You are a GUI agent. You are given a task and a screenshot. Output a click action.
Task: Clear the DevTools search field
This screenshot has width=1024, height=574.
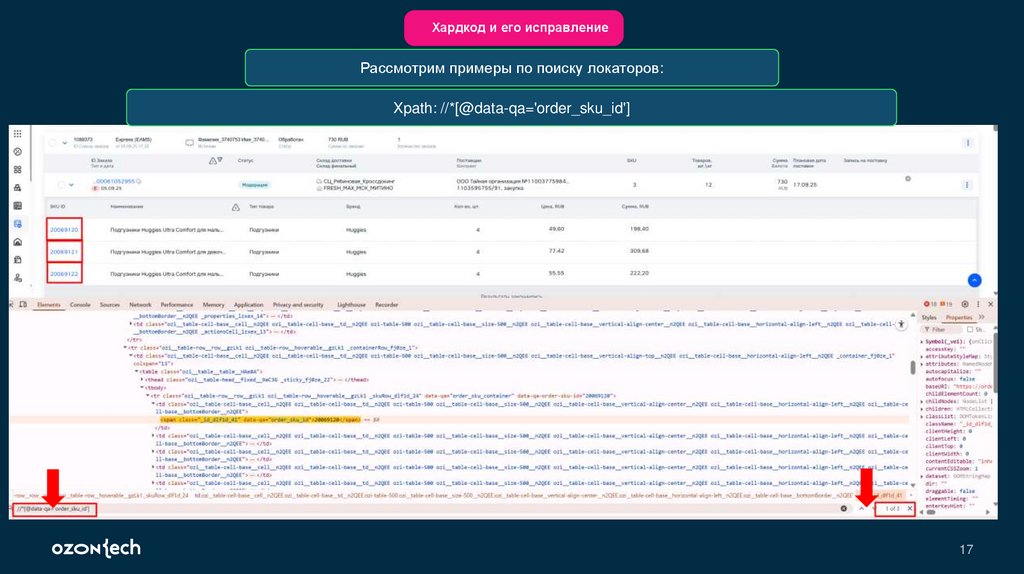844,508
